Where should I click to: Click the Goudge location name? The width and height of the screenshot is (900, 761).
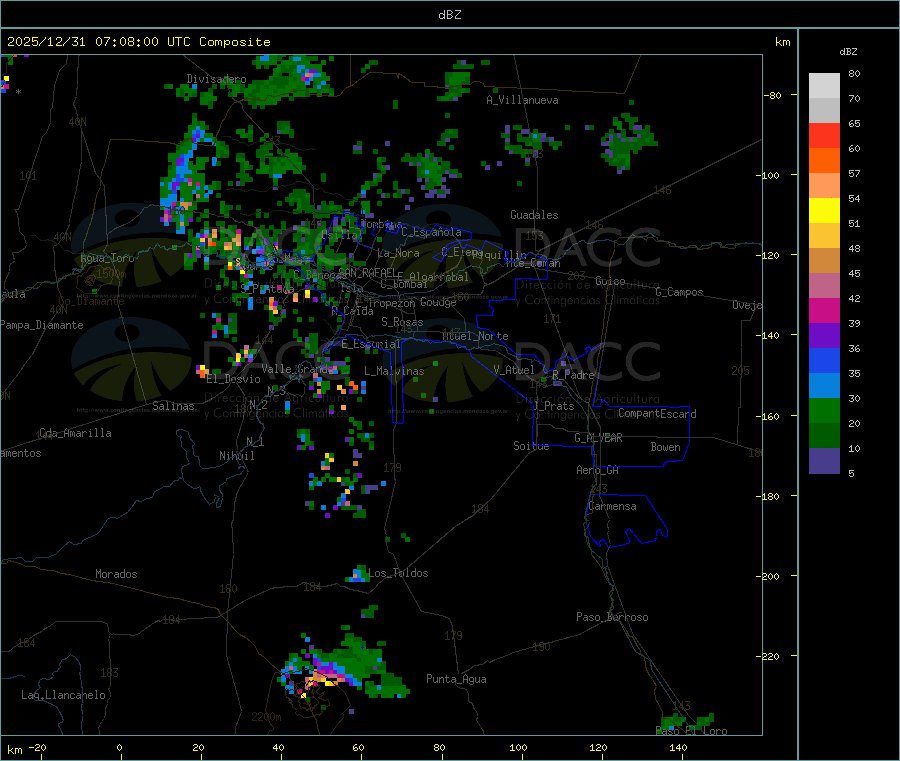(438, 302)
